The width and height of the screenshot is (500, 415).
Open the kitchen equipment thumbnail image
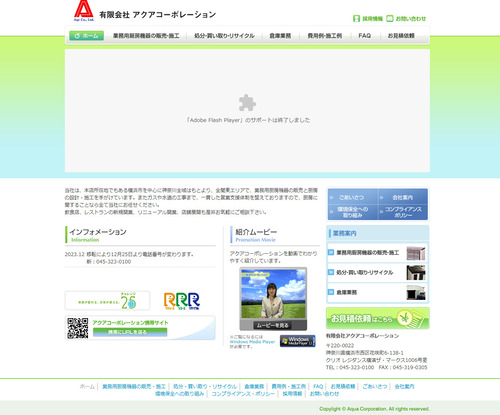(416, 253)
